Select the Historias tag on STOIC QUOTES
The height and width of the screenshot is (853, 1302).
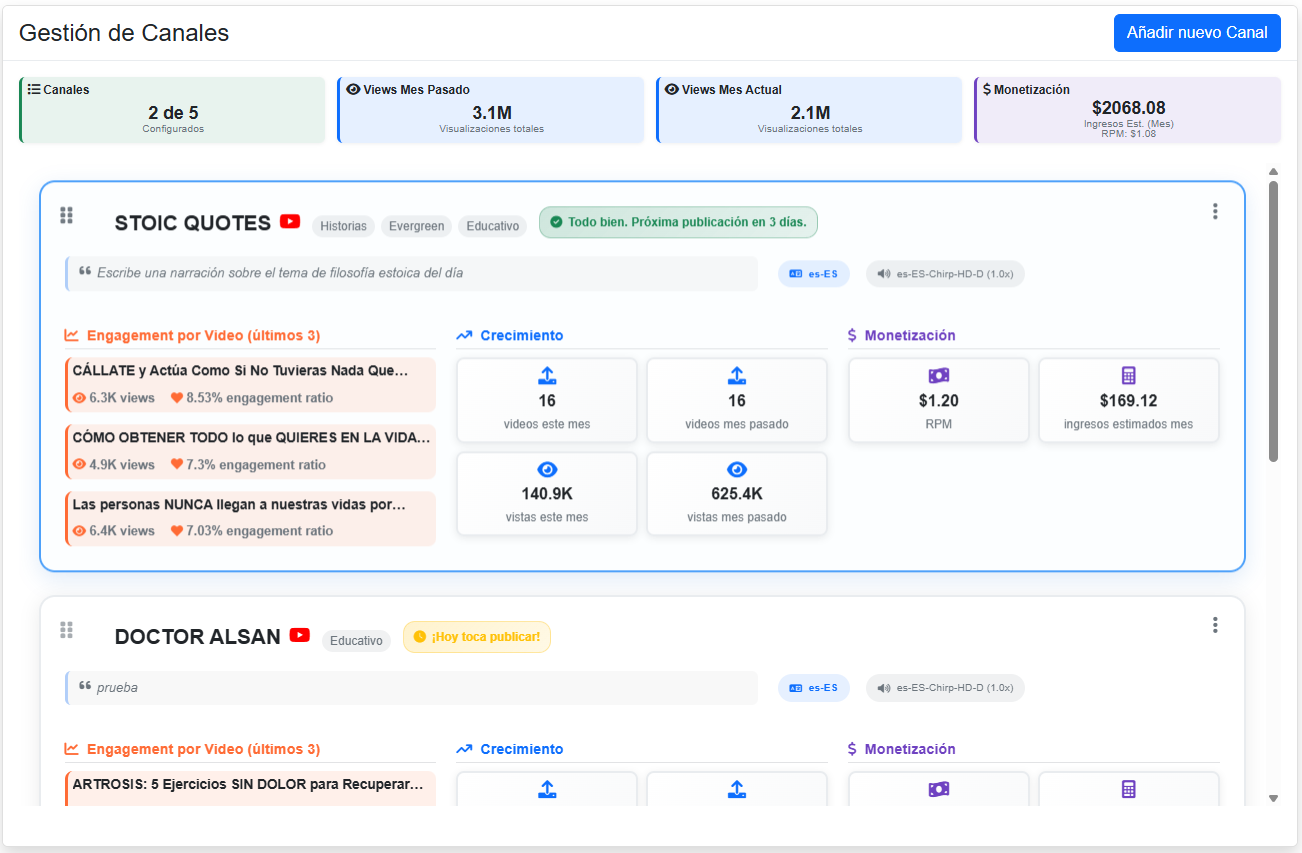(x=344, y=226)
